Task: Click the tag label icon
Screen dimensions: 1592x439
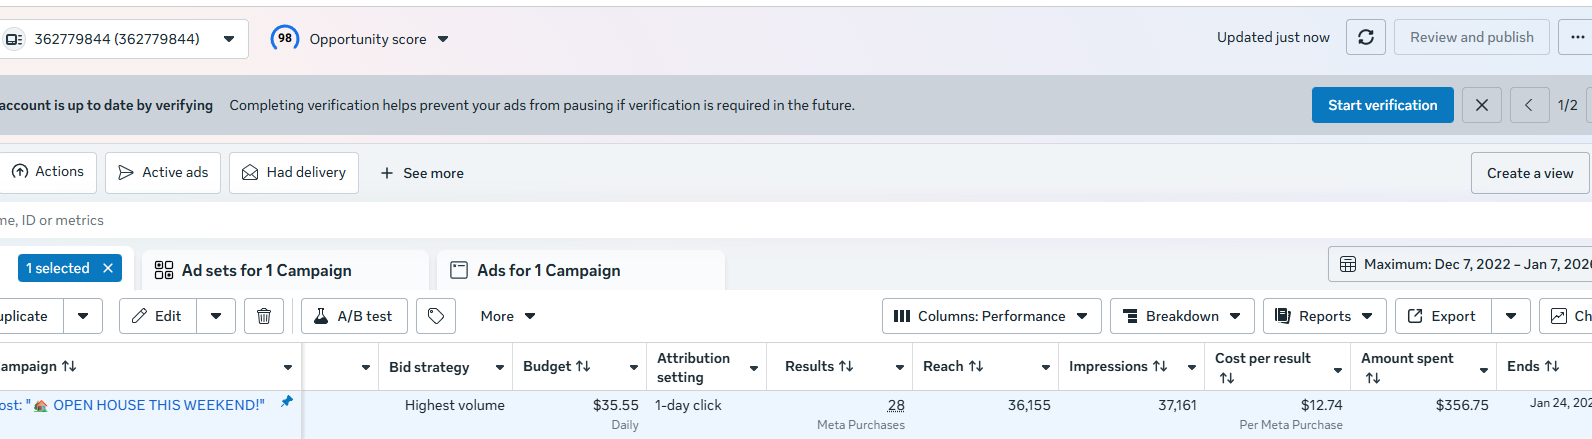Action: tap(436, 316)
